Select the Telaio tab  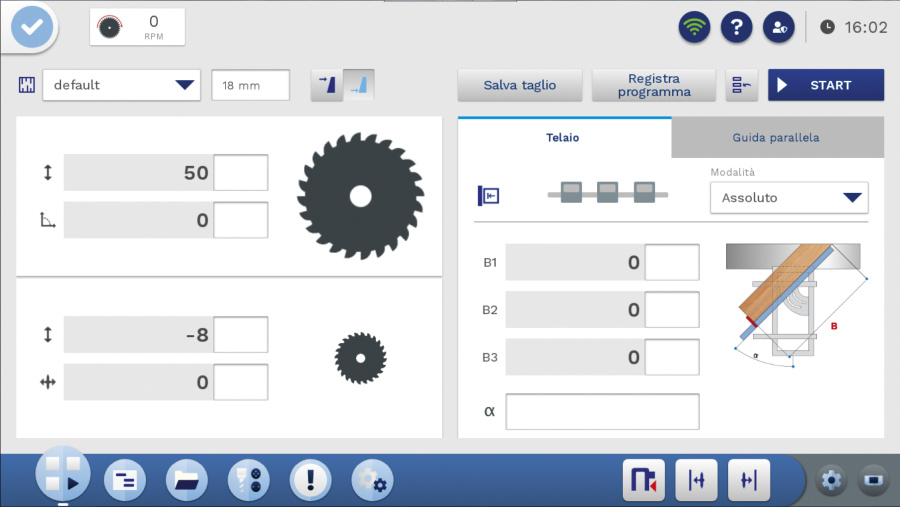coord(564,138)
